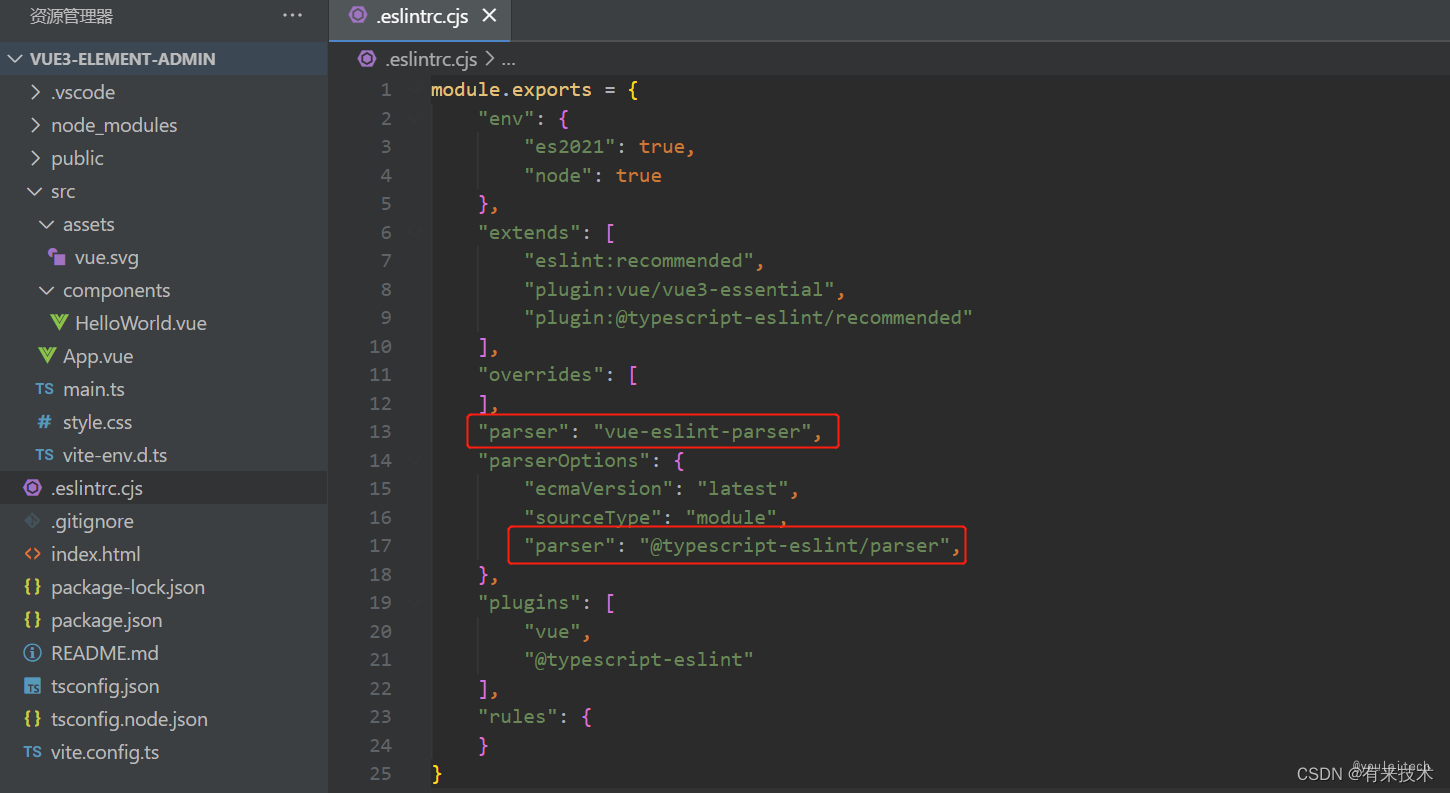Screen dimensions: 1450x793
Task: Open package.json from the file explorer
Action: click(x=106, y=620)
